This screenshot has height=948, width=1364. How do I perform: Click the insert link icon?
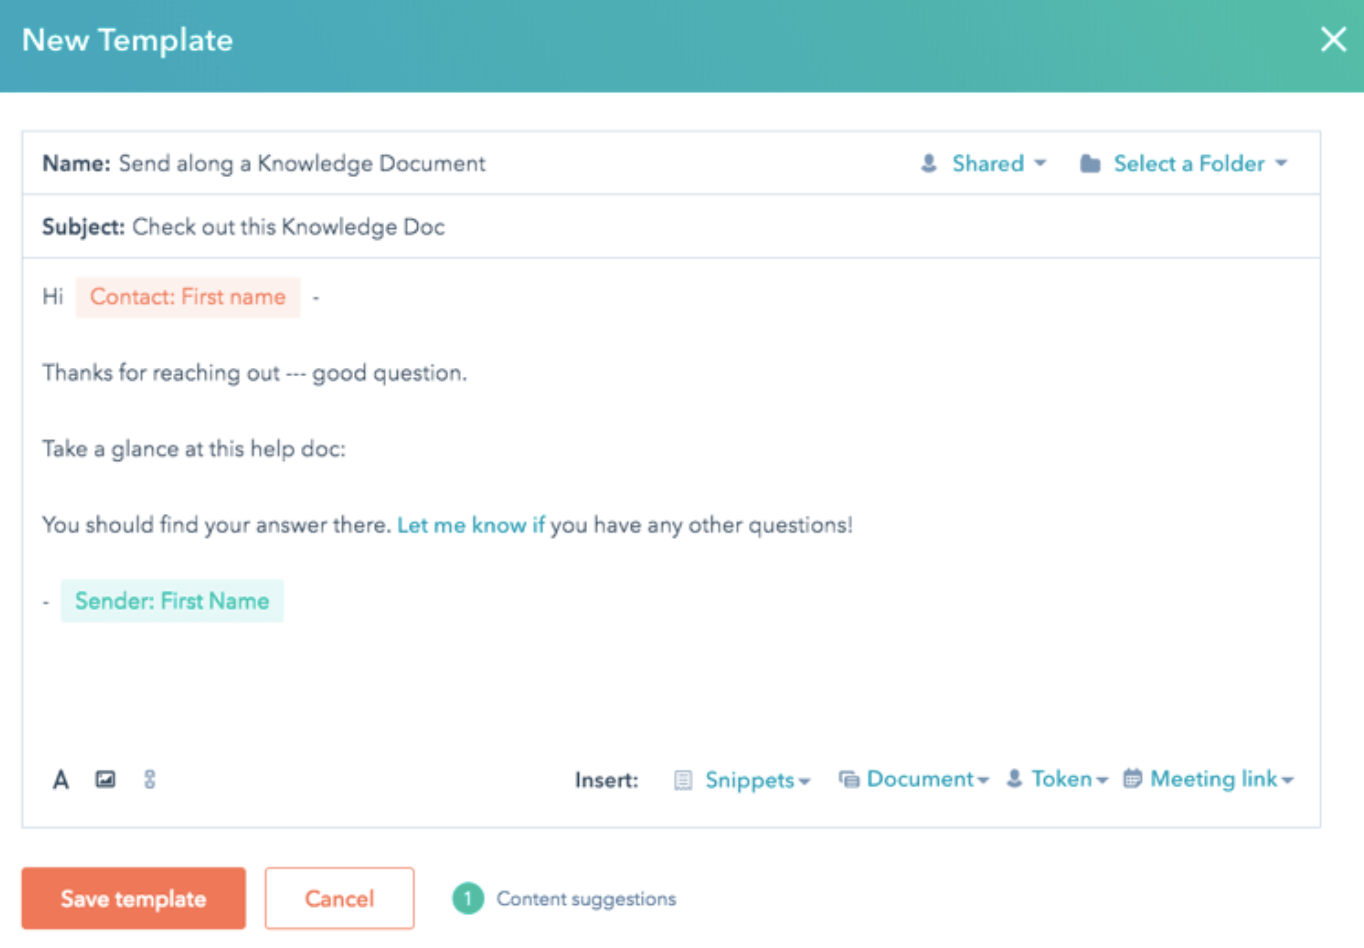[149, 779]
